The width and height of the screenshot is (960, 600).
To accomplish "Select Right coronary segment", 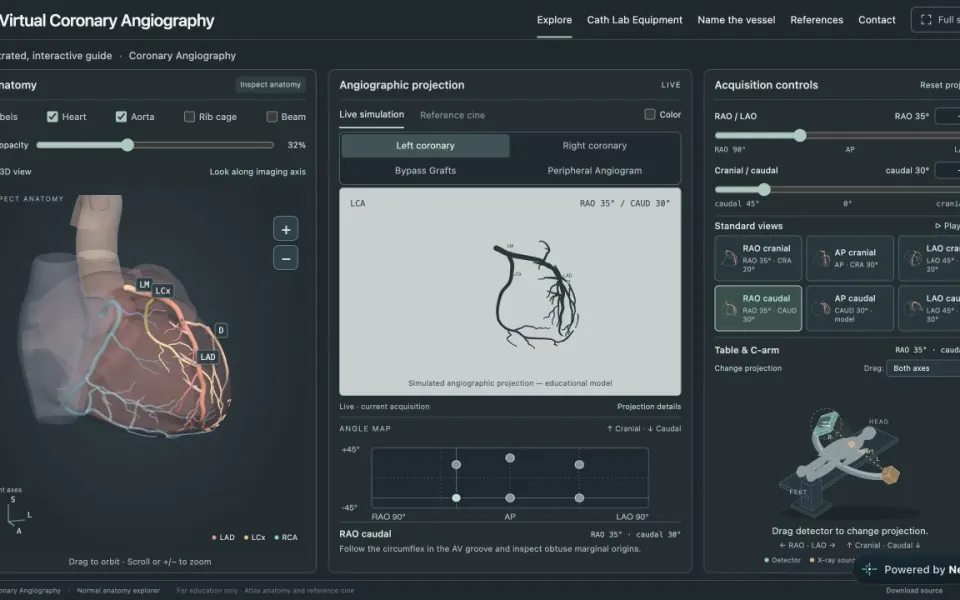I will [594, 146].
